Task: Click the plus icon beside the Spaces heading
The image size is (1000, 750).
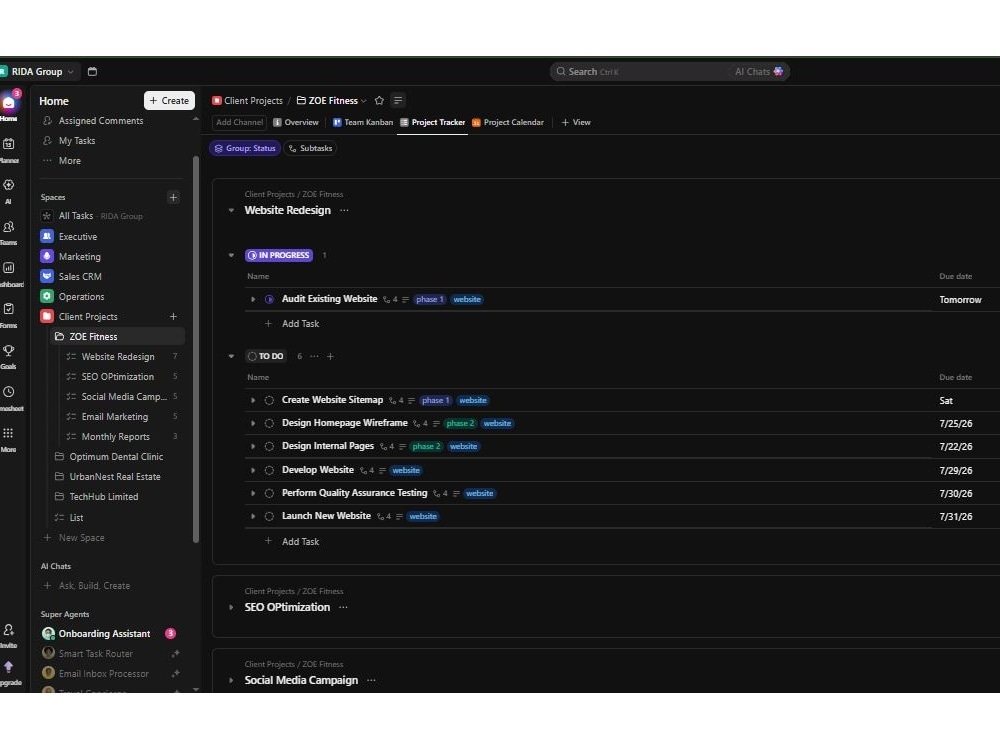Action: 173,197
